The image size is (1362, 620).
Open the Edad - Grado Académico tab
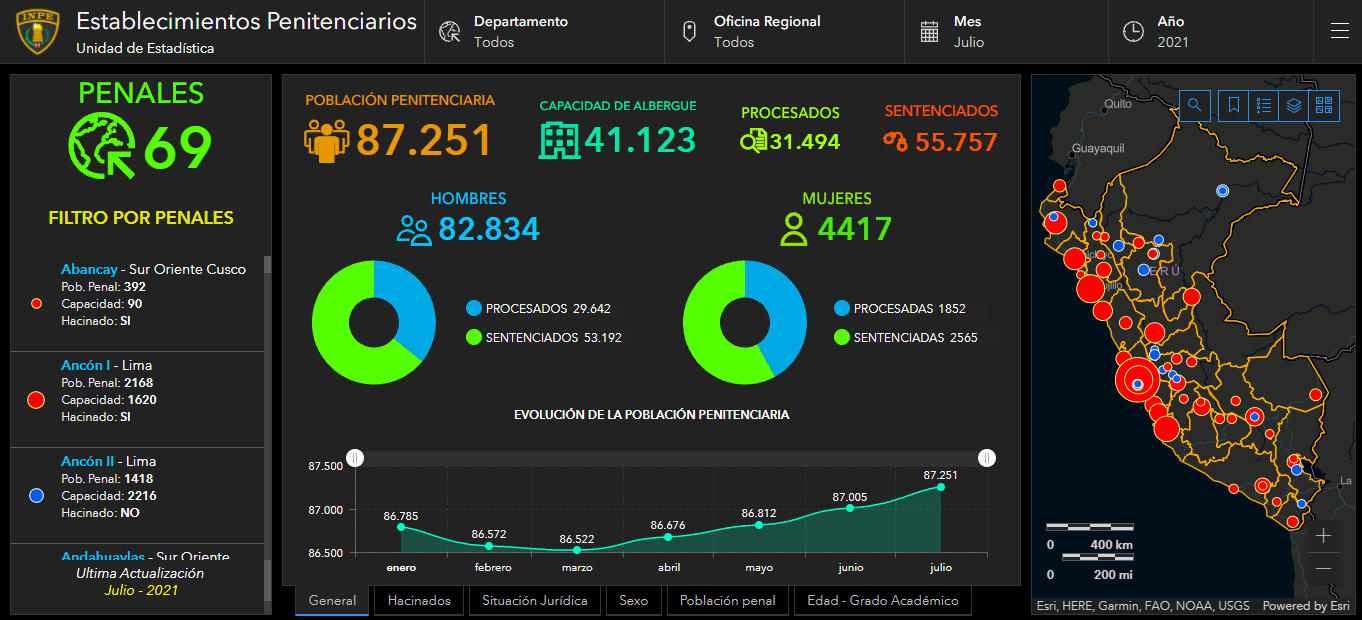(882, 601)
